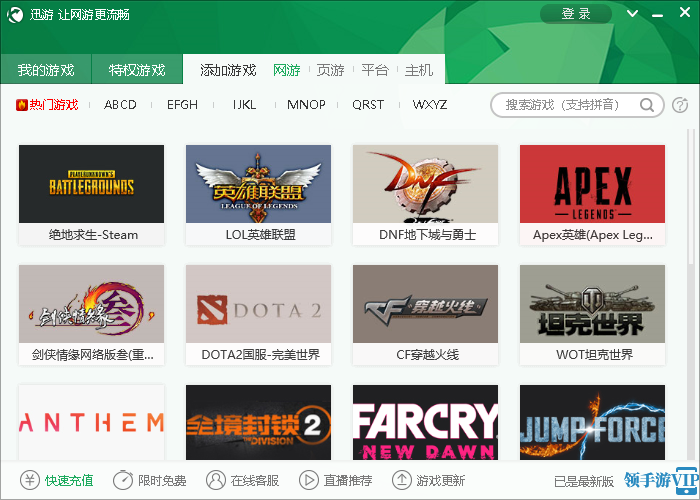Viewport: 700px width, 500px height.
Task: Select the 剑侠情缘叁 game thumbnail
Action: 92,304
